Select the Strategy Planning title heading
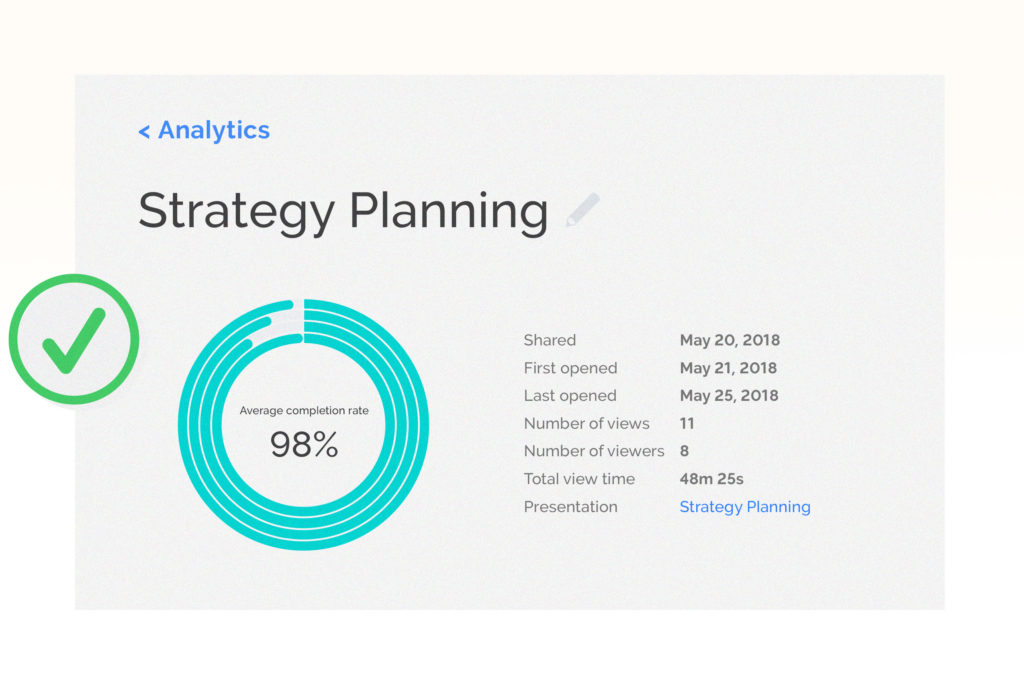This screenshot has height=685, width=1024. tap(344, 211)
